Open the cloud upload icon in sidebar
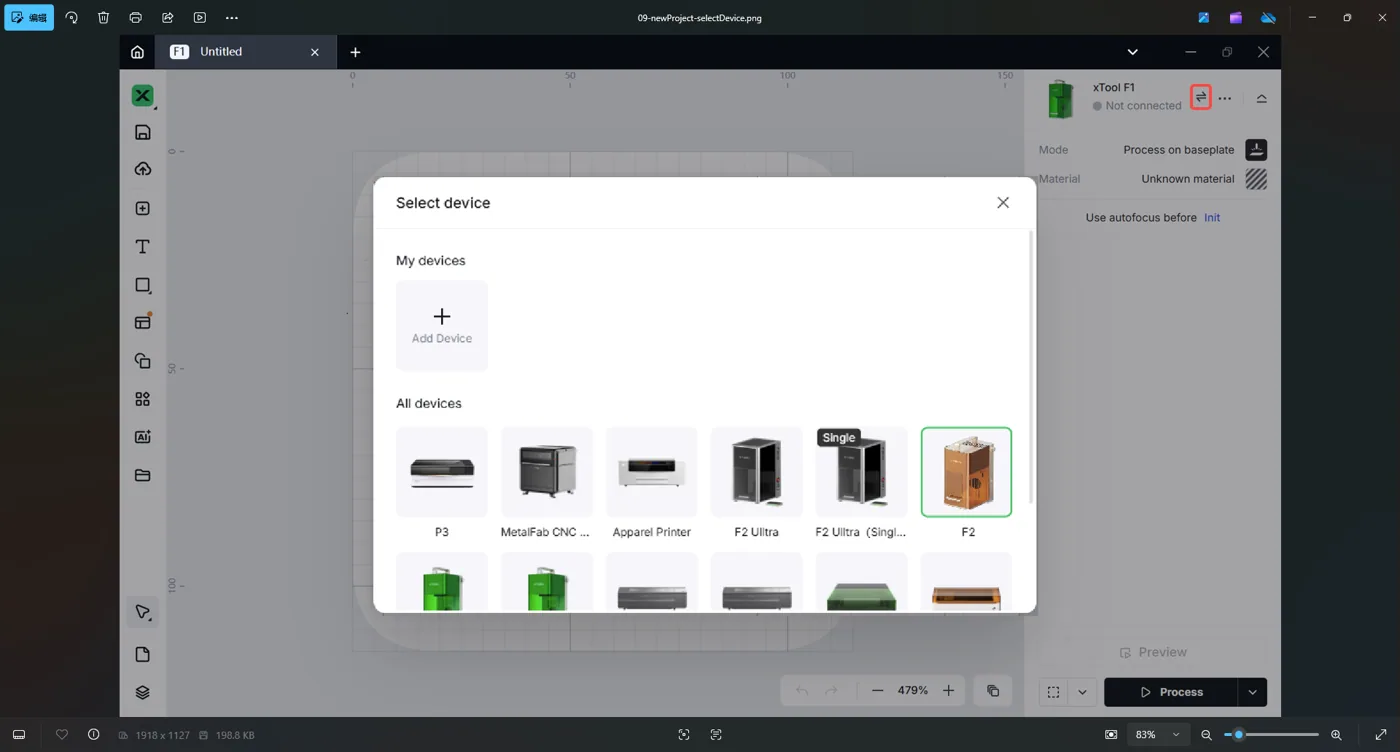 (x=143, y=169)
